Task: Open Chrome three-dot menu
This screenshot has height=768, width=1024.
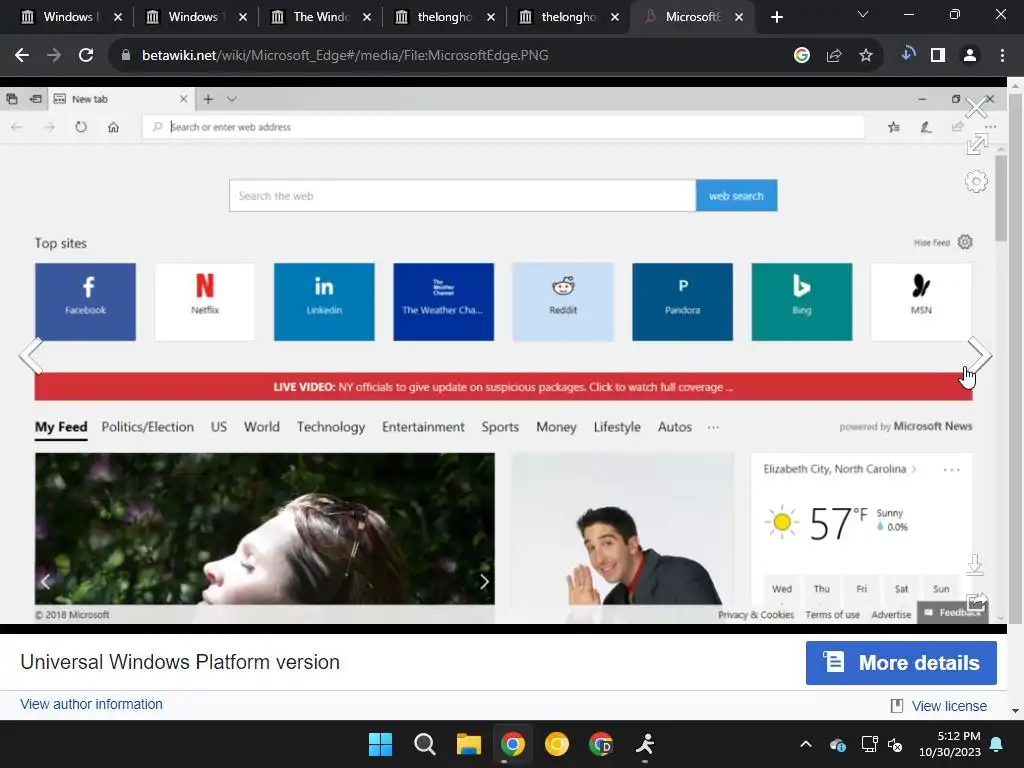Action: [1002, 56]
